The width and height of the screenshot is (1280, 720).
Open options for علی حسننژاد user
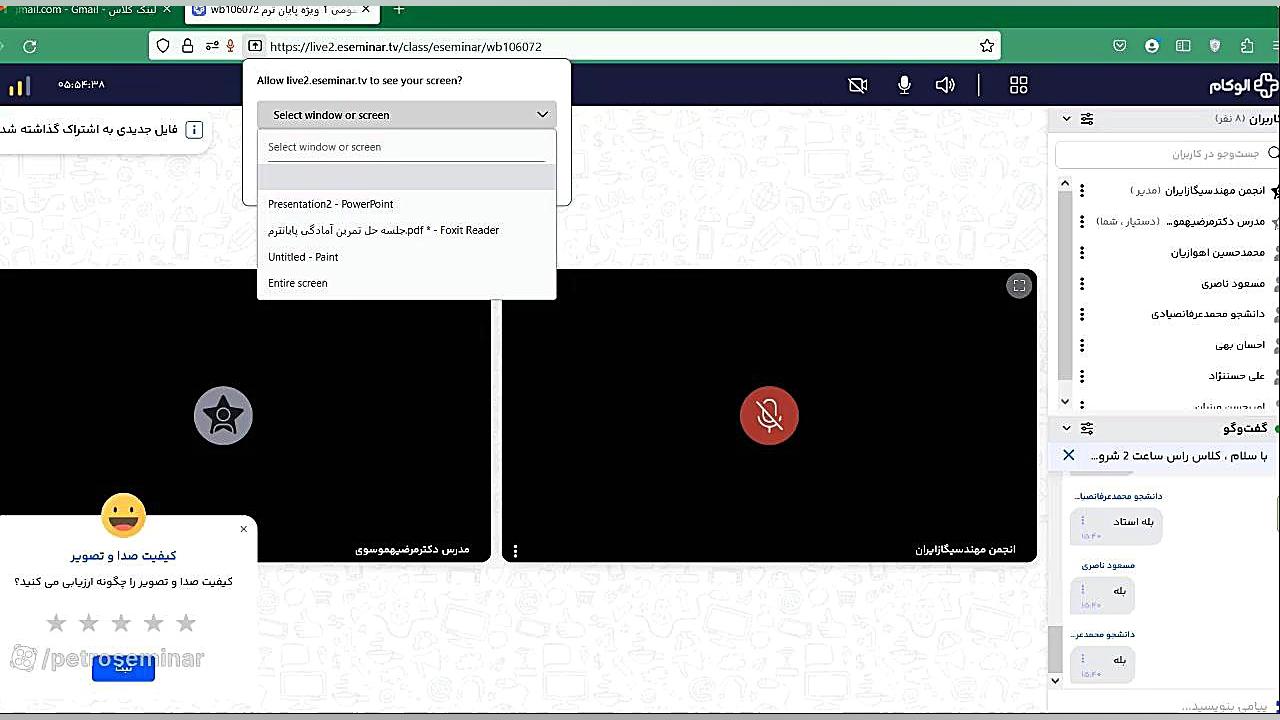1082,376
